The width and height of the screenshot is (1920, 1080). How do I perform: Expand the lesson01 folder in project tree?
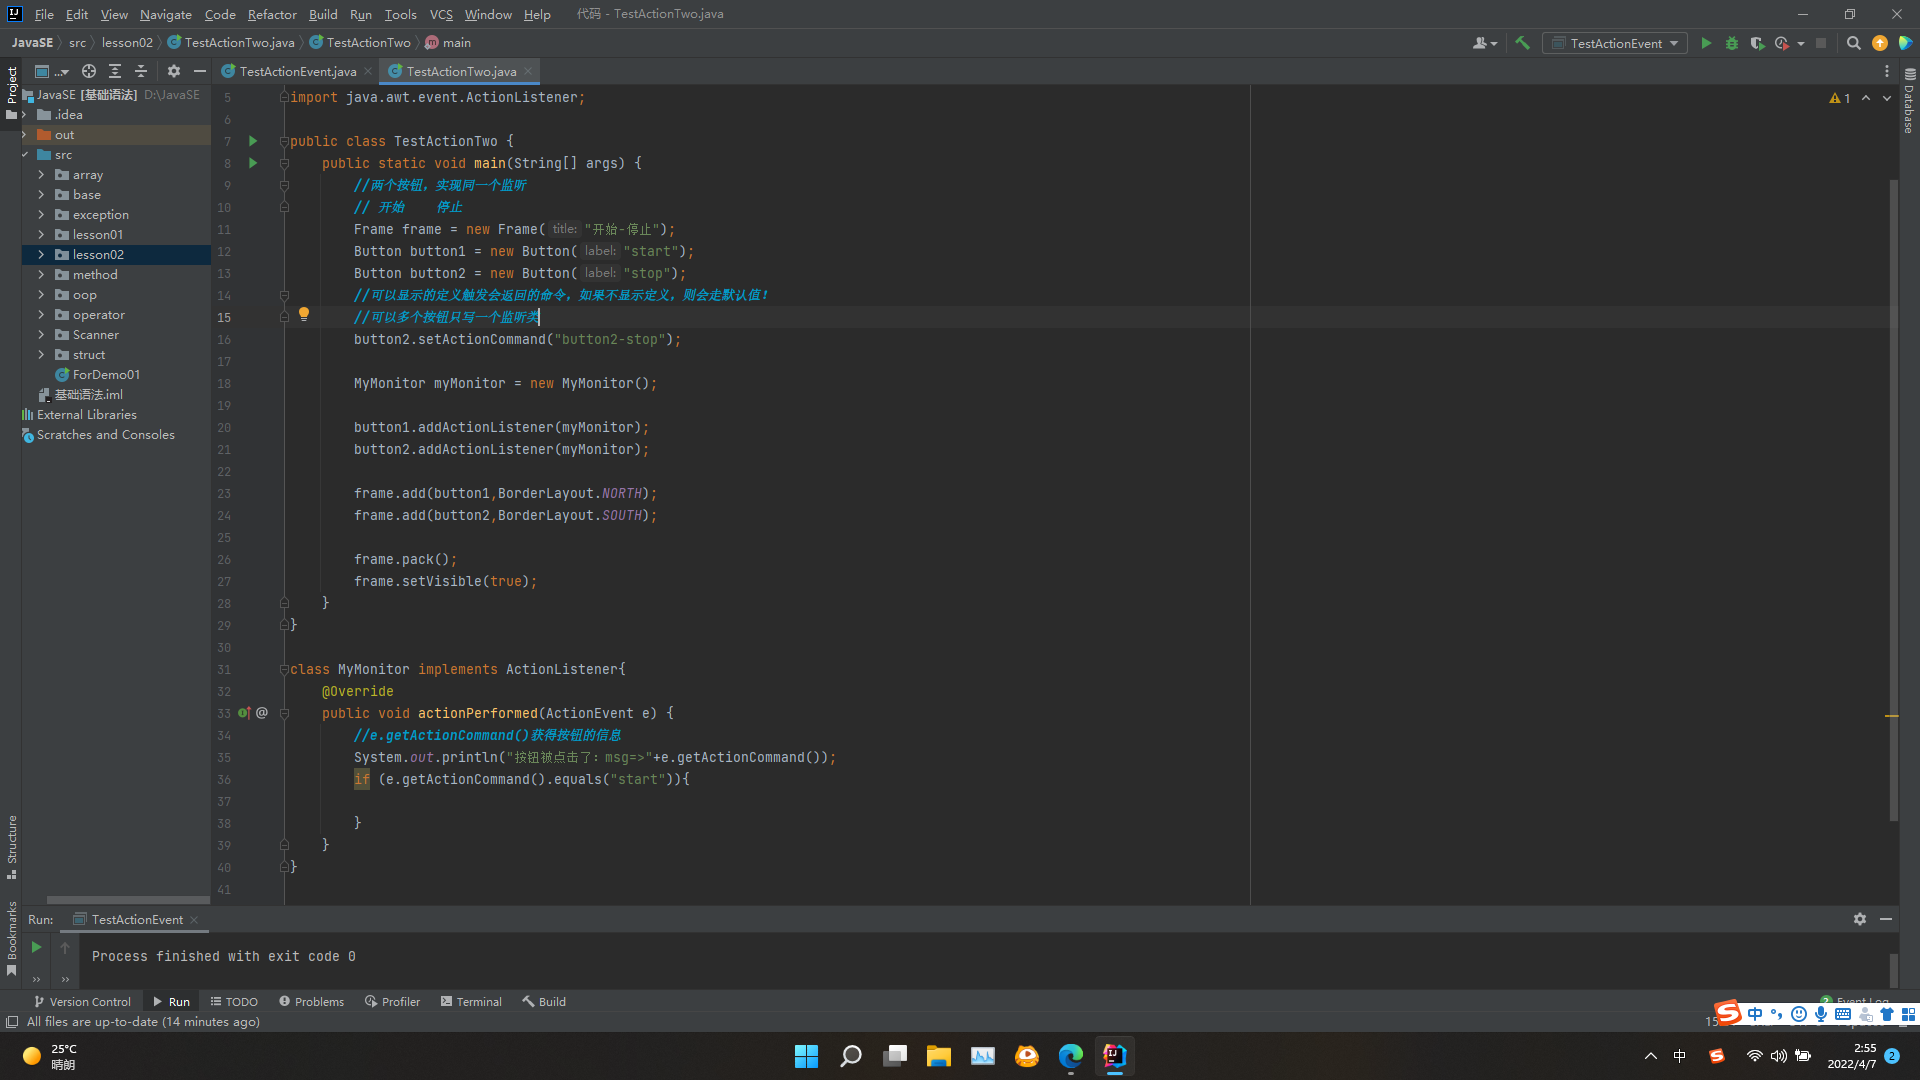click(41, 235)
